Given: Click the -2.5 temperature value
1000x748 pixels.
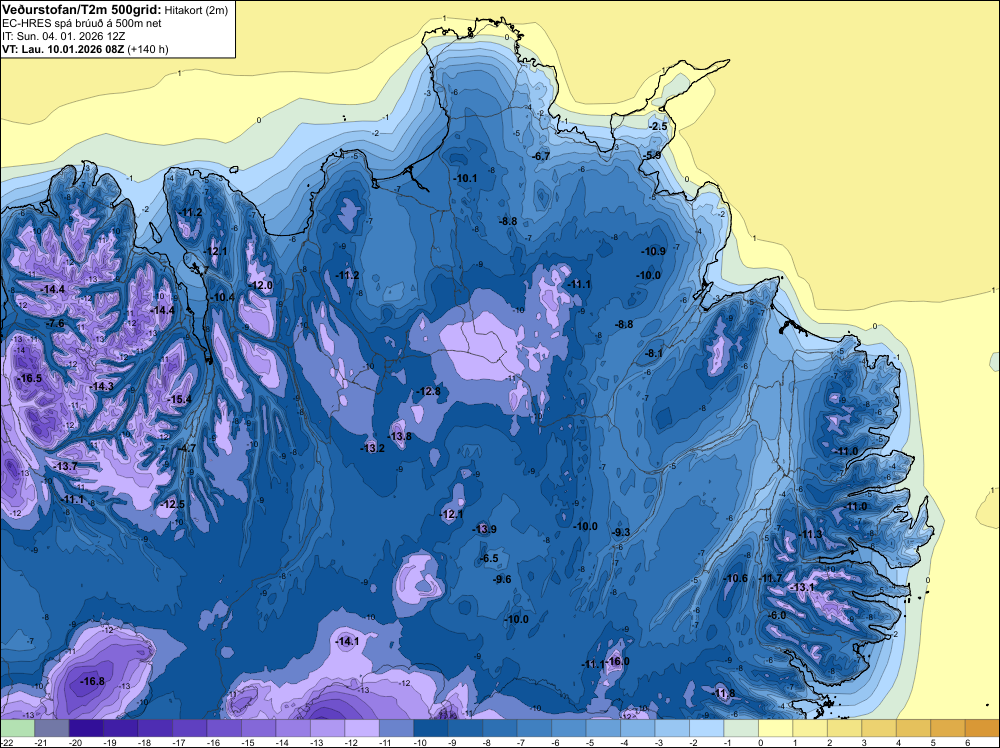Looking at the screenshot, I should [658, 126].
